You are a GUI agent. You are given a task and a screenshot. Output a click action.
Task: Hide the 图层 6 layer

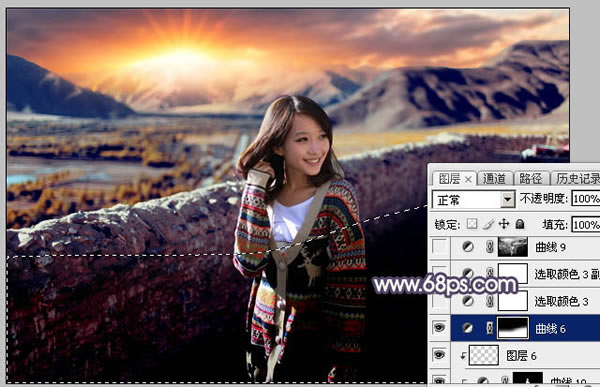(439, 355)
